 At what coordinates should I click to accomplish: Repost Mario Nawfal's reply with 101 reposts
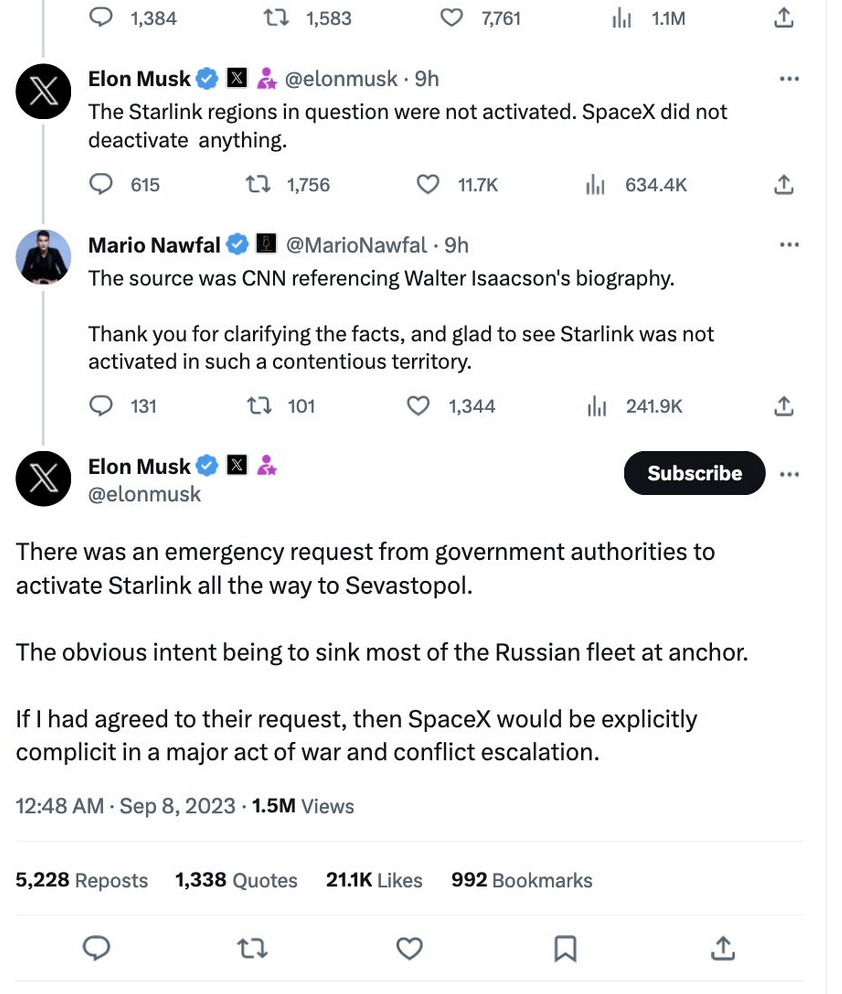tap(258, 406)
